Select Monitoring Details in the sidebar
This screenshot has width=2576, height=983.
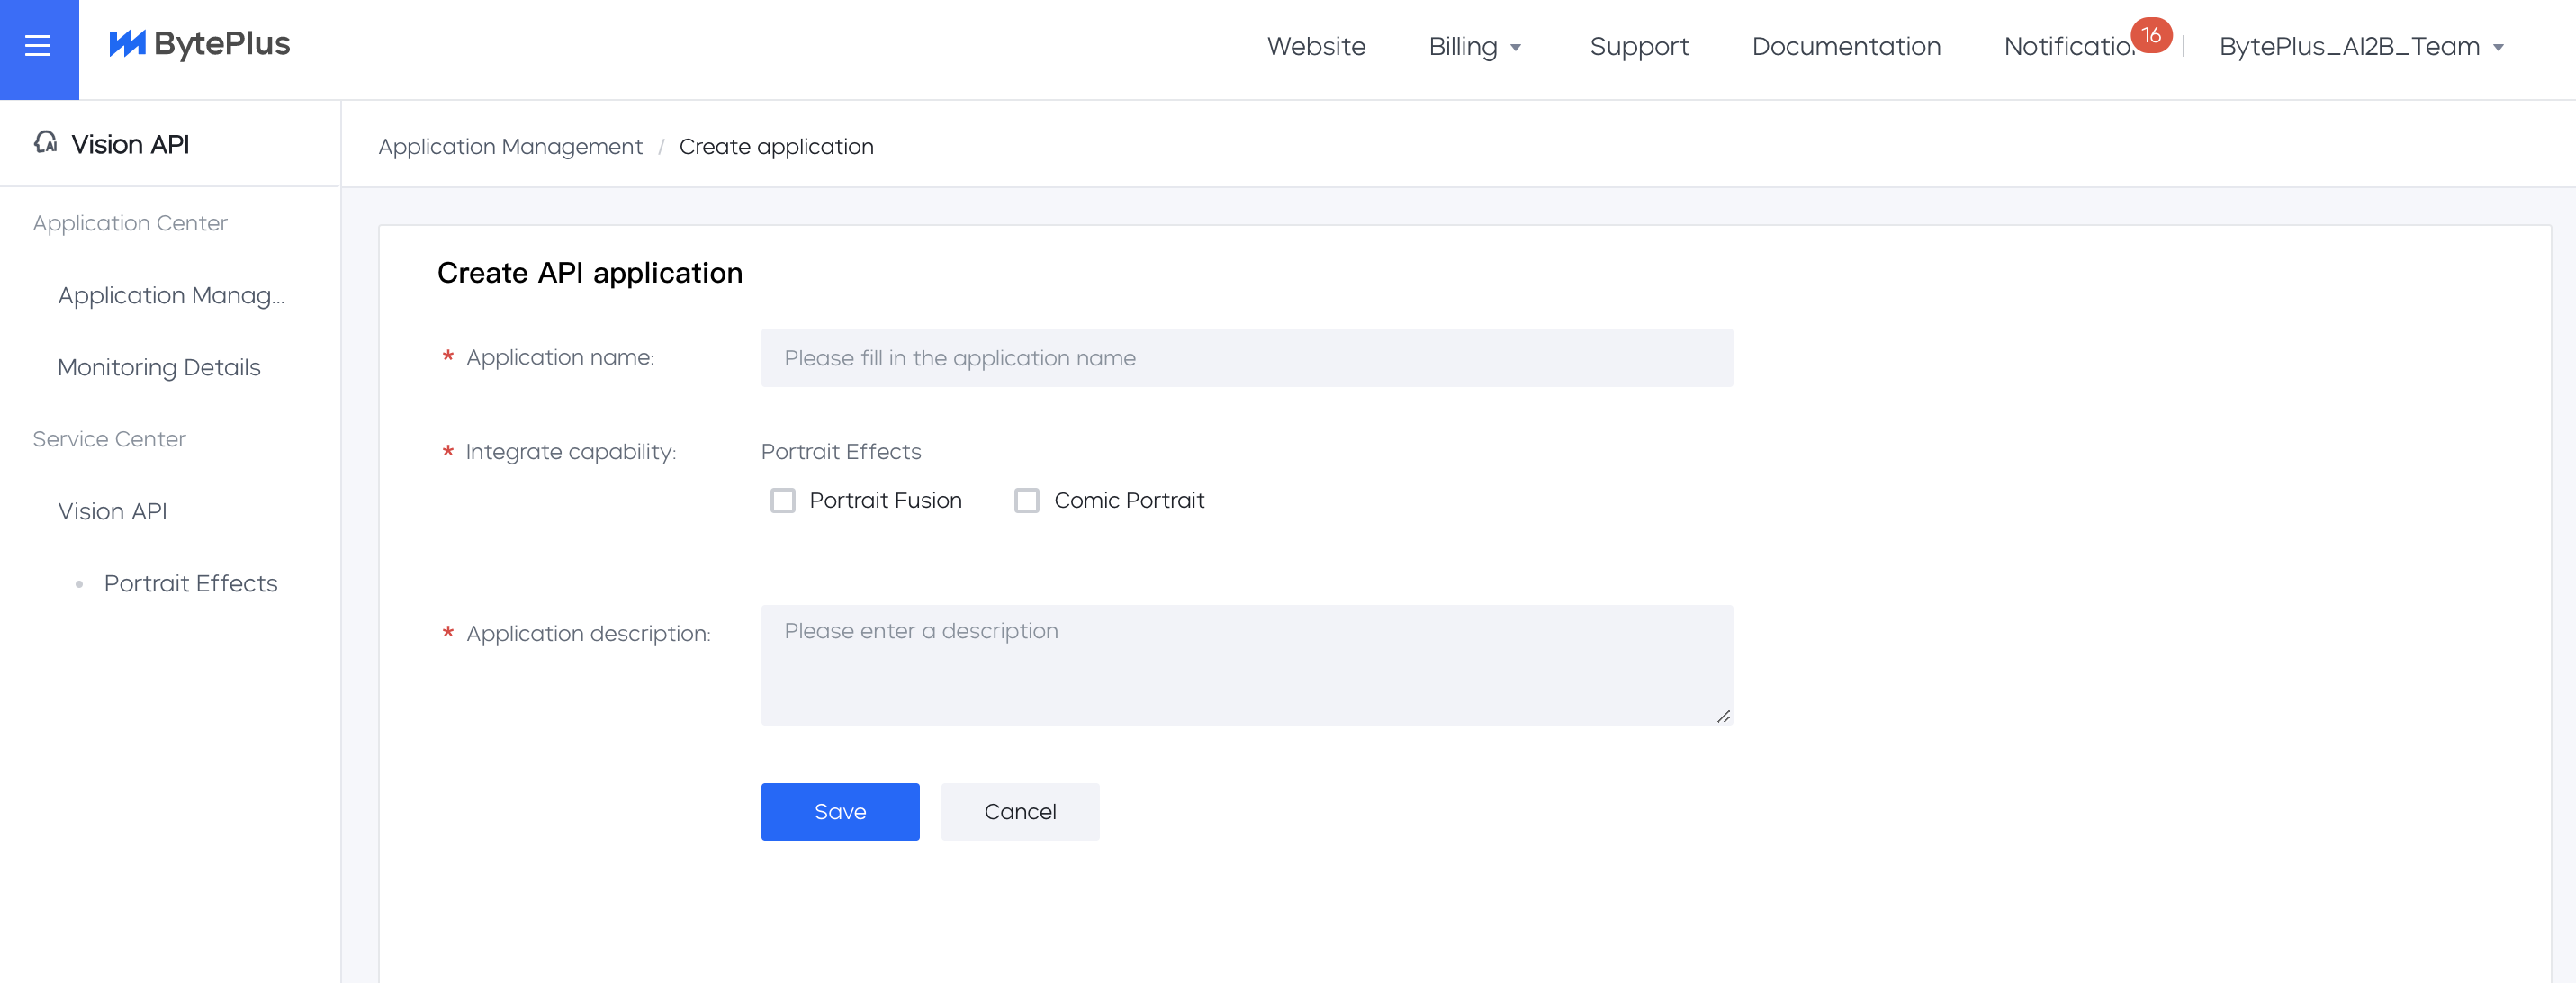point(159,367)
